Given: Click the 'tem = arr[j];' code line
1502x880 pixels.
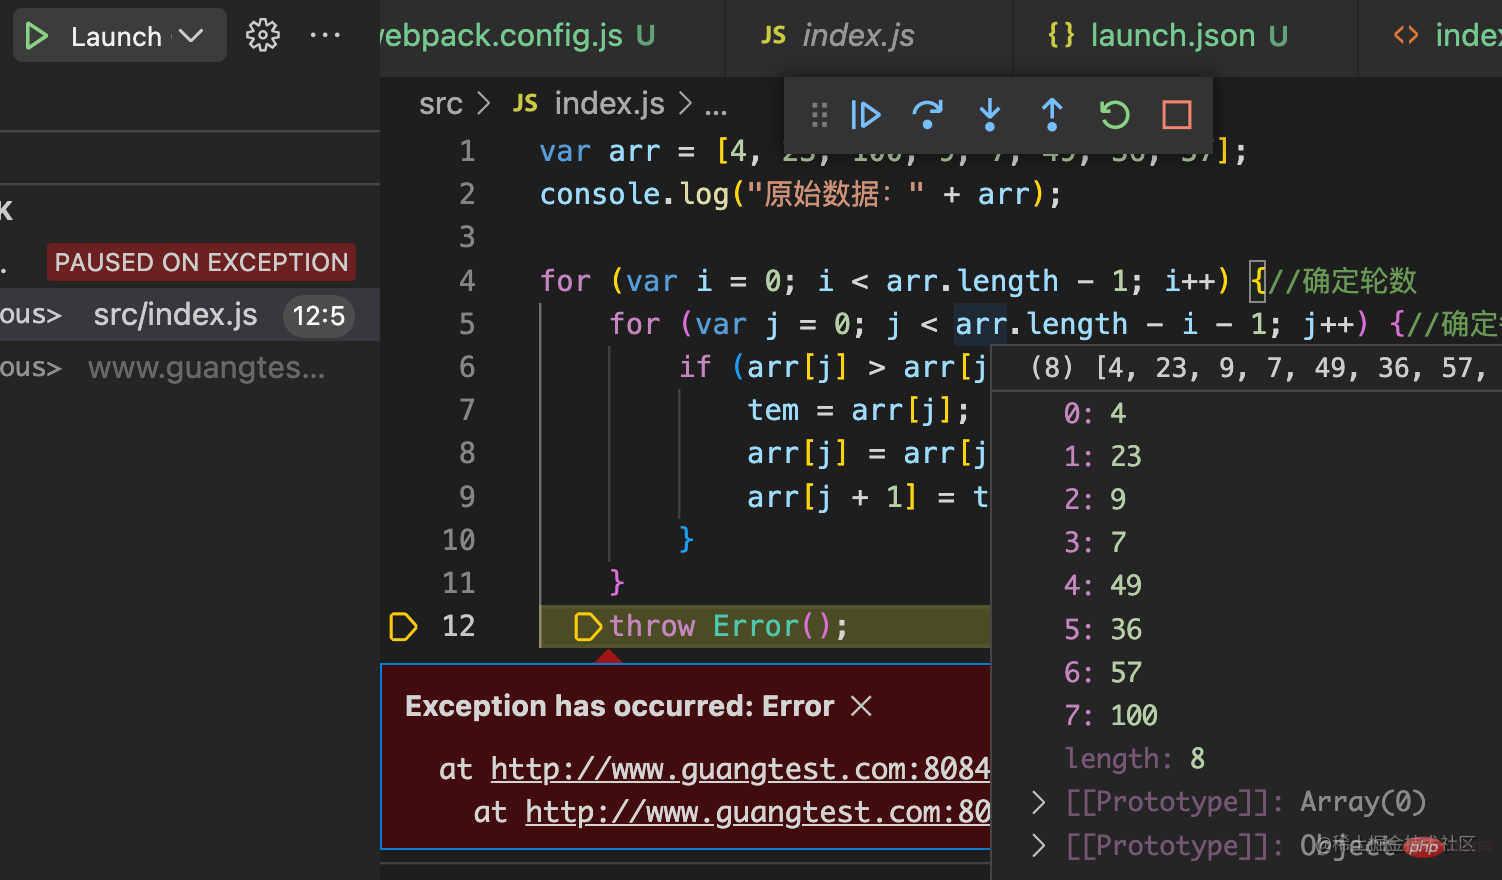Looking at the screenshot, I should click(859, 411).
